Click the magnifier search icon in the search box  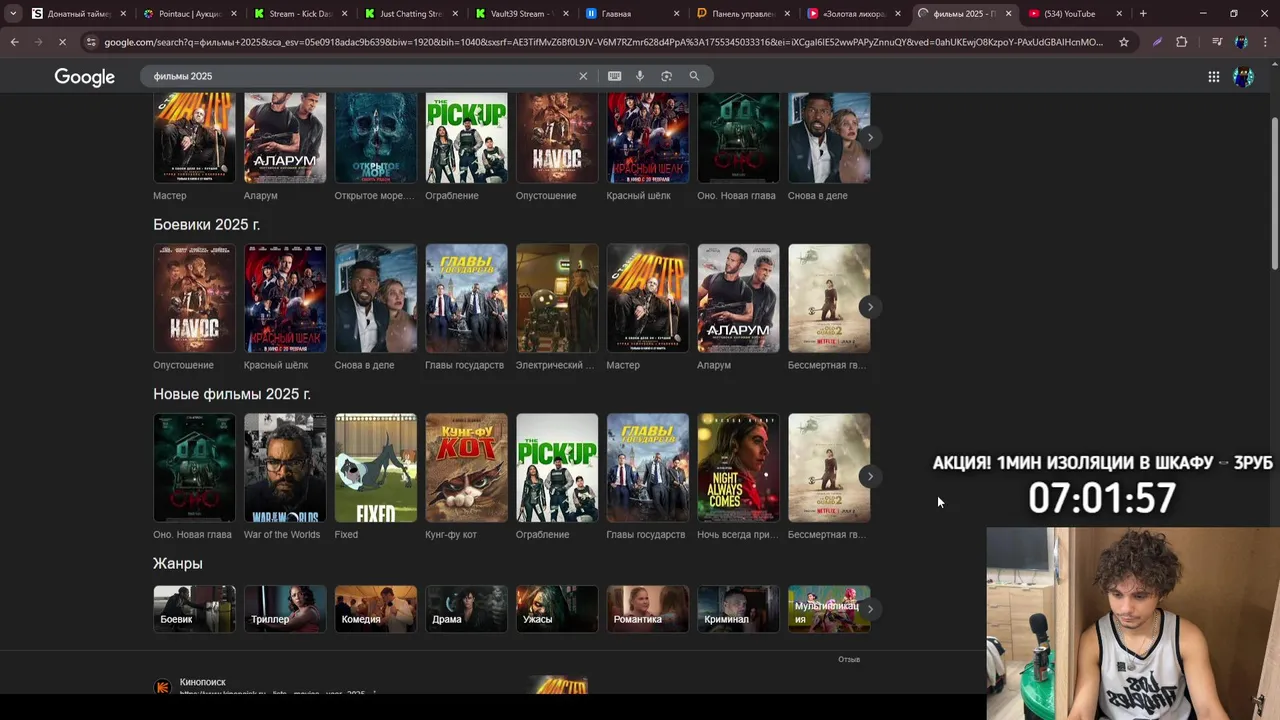694,76
